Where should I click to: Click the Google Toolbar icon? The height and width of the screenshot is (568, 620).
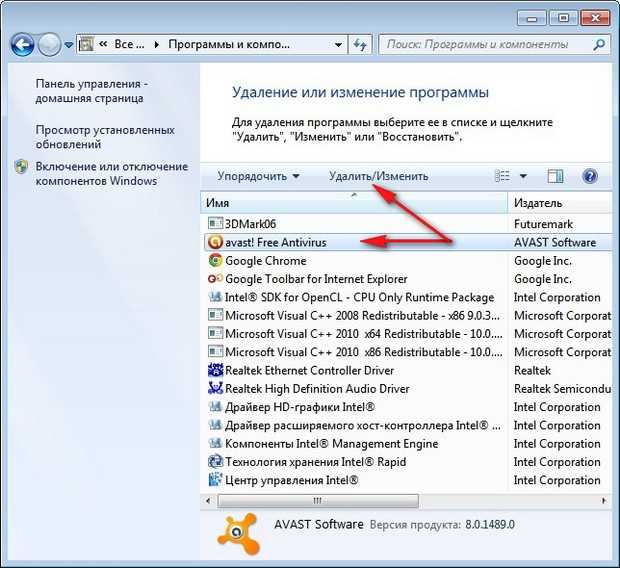coord(215,278)
